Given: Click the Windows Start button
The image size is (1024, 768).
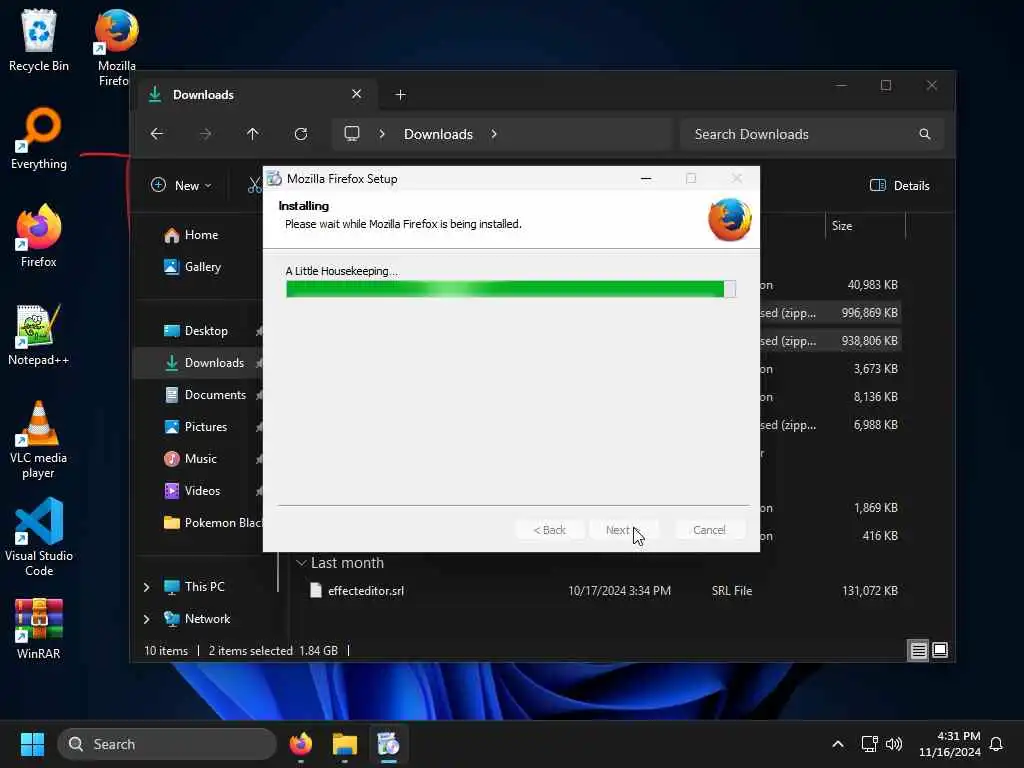Looking at the screenshot, I should tap(32, 744).
